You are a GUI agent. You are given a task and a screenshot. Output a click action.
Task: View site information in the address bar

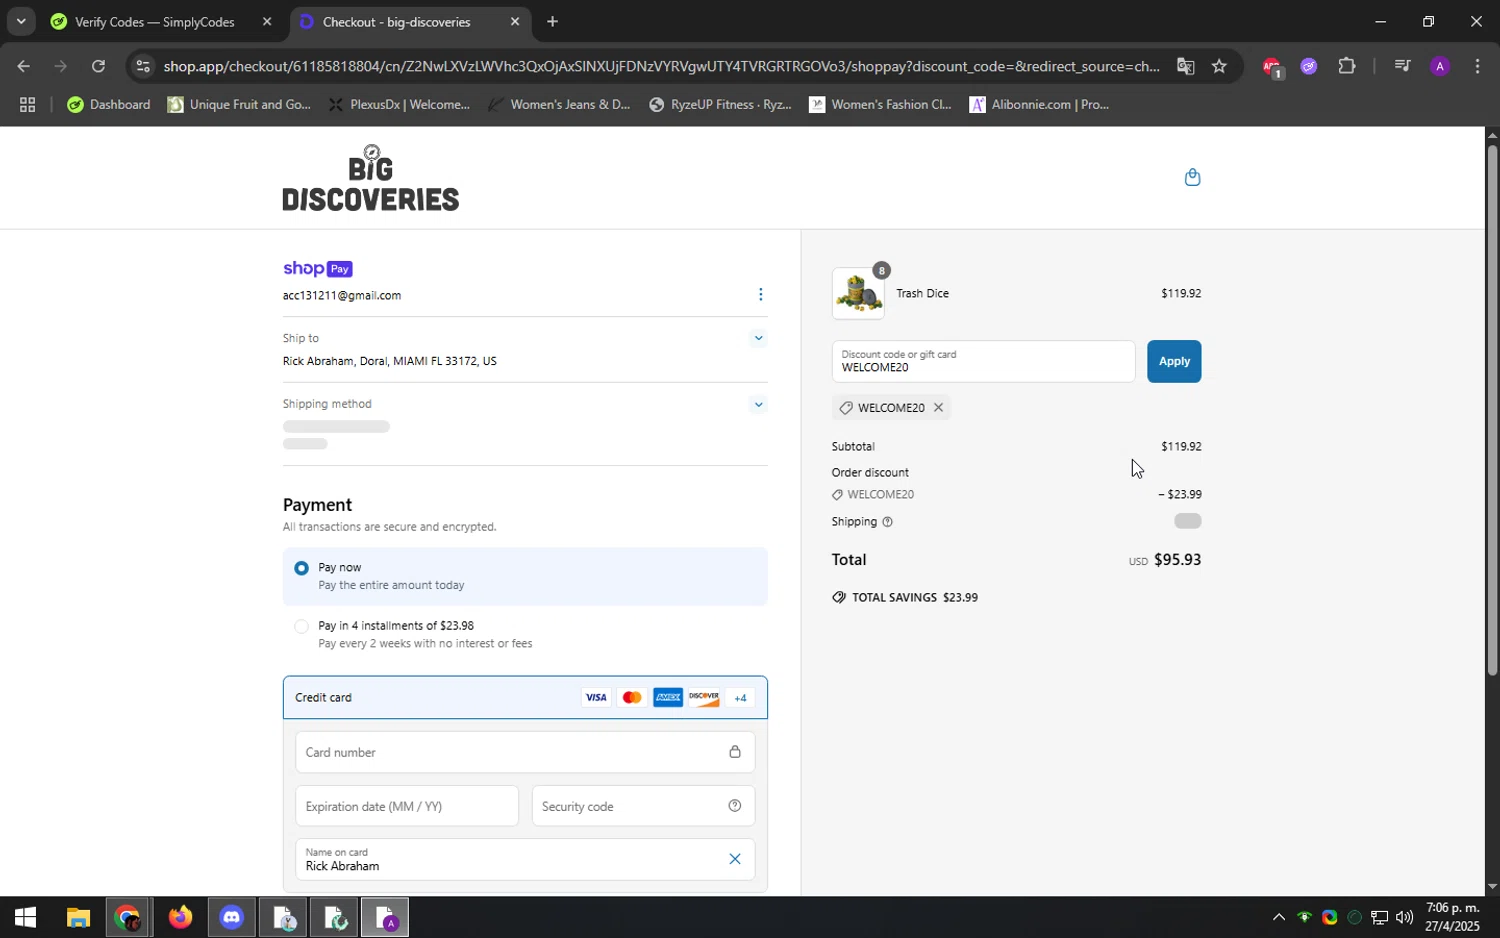coord(143,67)
